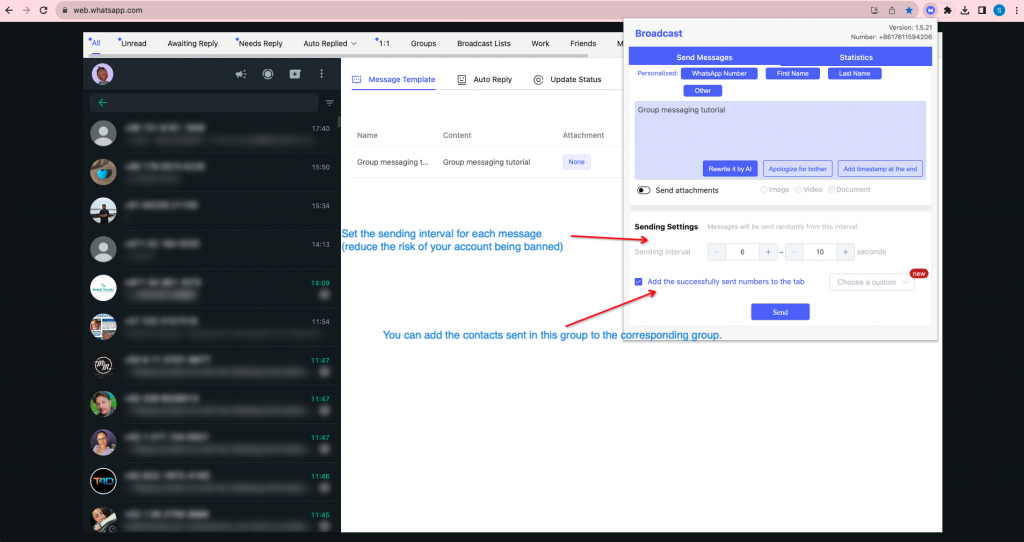Uncheck Add successfully sent numbers checkbox
1024x542 pixels.
pyautogui.click(x=639, y=282)
